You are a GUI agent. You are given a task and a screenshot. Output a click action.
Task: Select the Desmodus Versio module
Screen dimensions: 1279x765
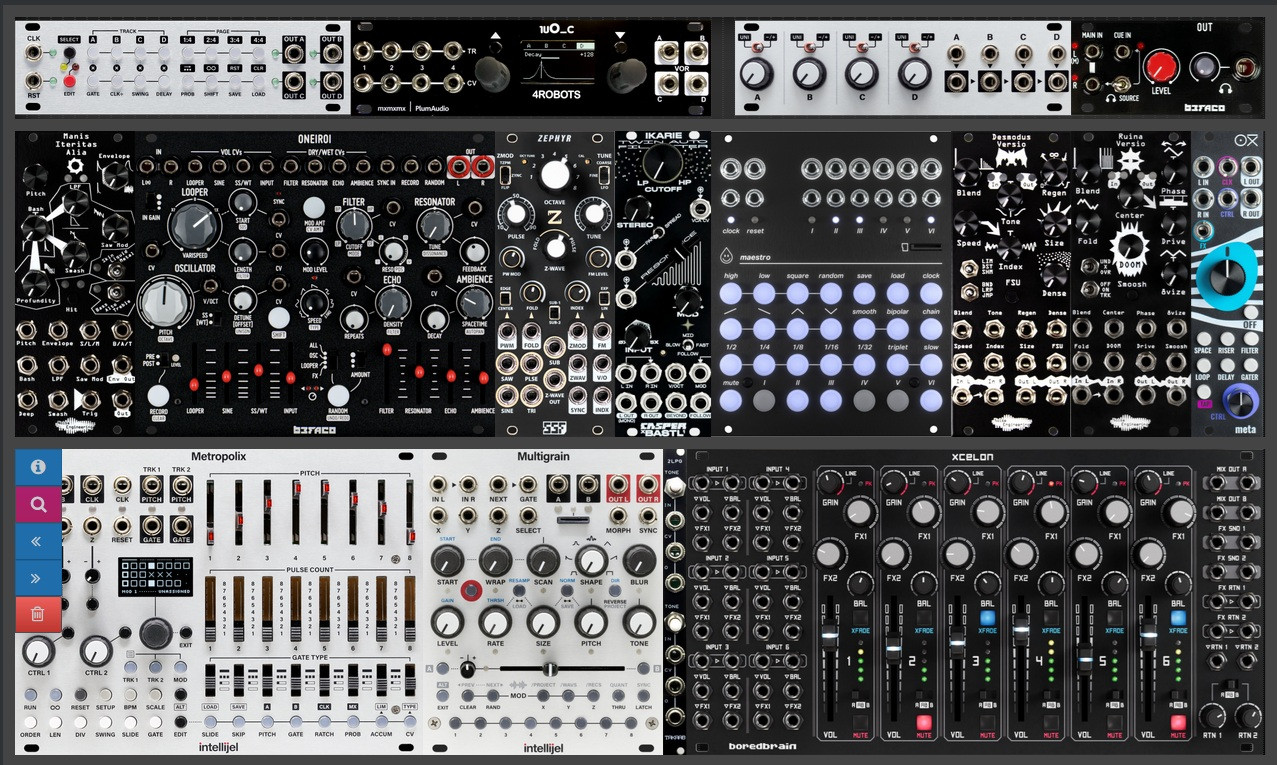click(1011, 284)
